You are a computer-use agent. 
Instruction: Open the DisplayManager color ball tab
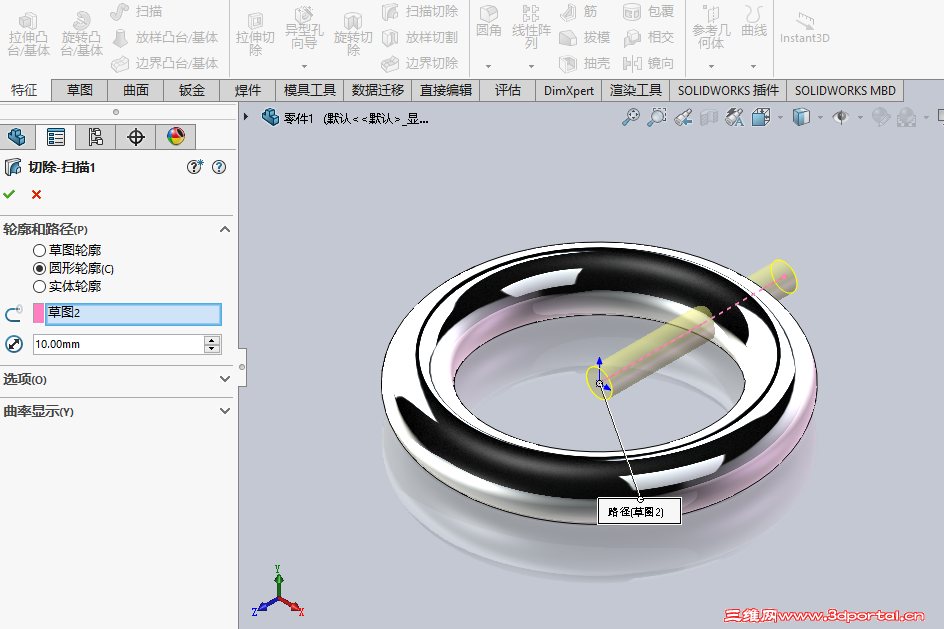[x=176, y=137]
